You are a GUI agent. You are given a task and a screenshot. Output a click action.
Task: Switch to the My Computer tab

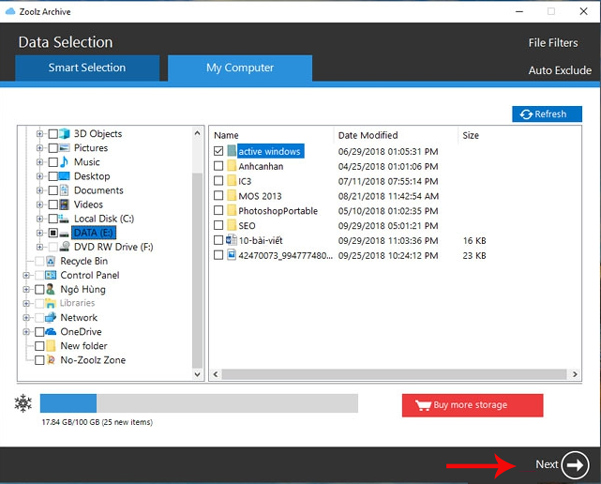pos(240,68)
